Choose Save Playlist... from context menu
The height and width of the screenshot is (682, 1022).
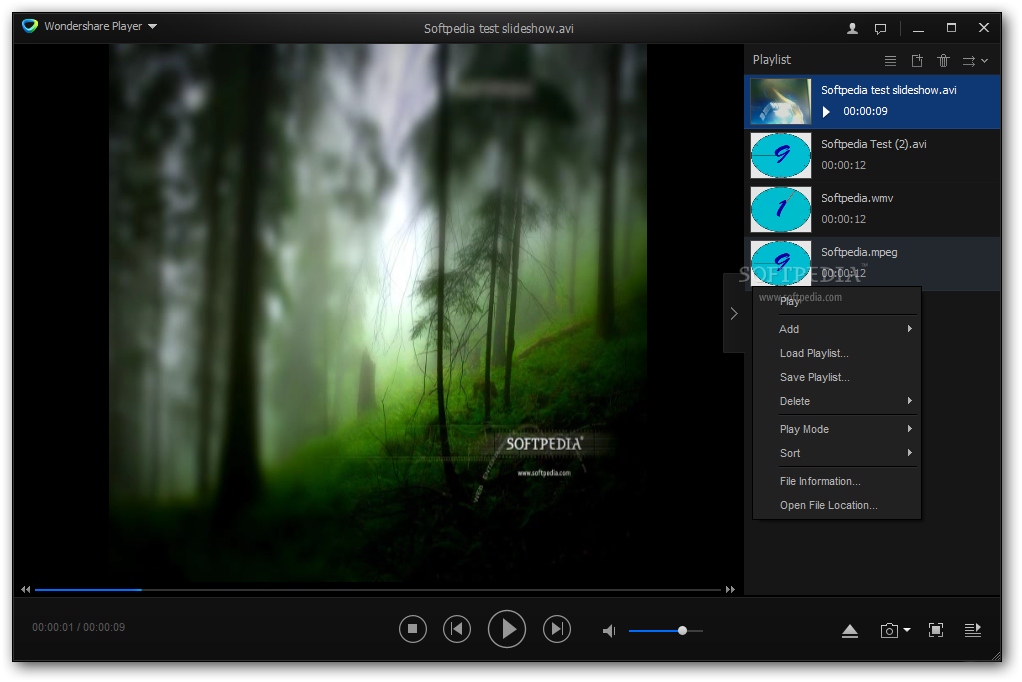[836, 378]
